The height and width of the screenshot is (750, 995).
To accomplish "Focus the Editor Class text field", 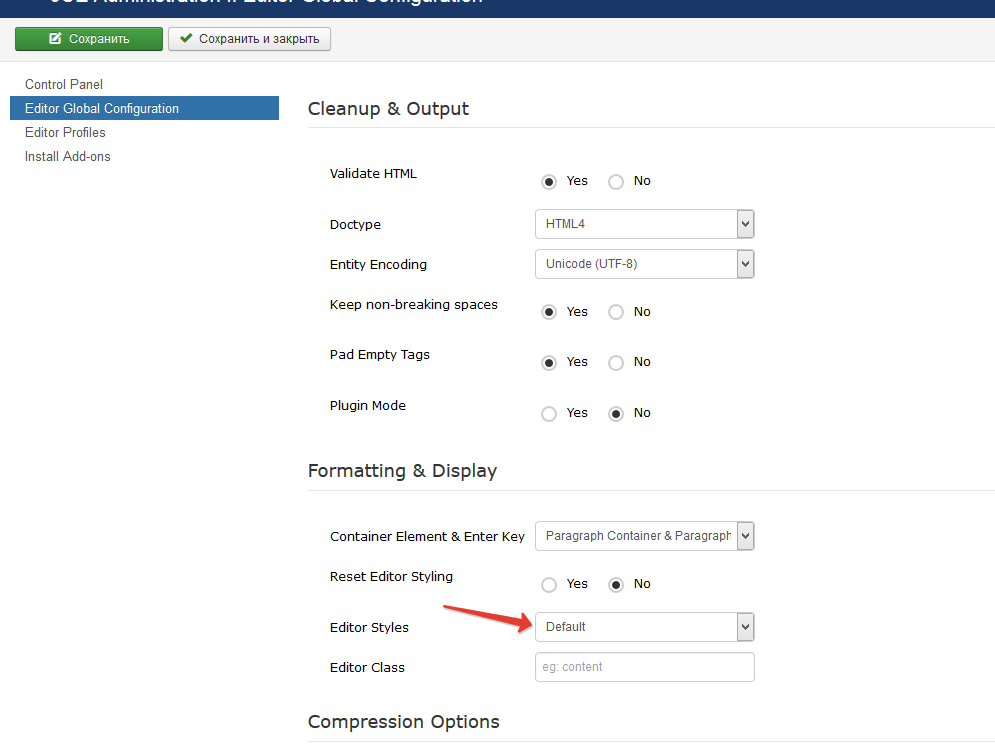I will pos(644,667).
